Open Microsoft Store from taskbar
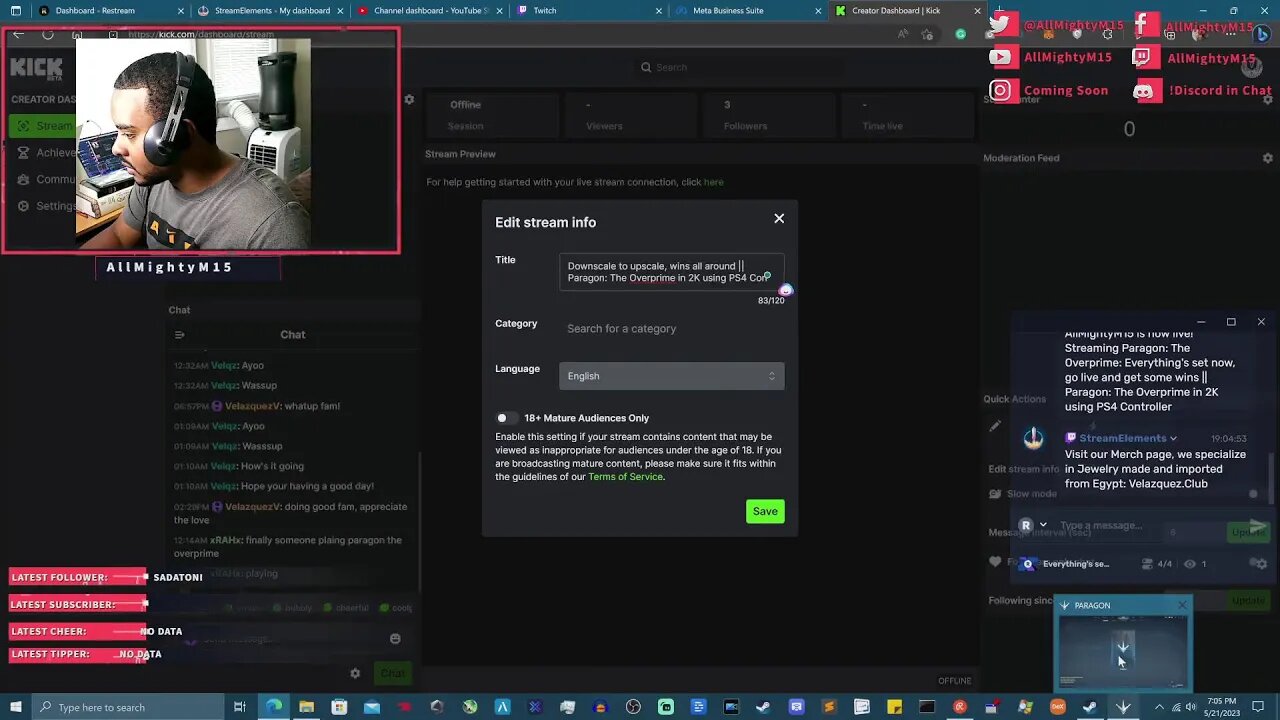 [x=339, y=707]
